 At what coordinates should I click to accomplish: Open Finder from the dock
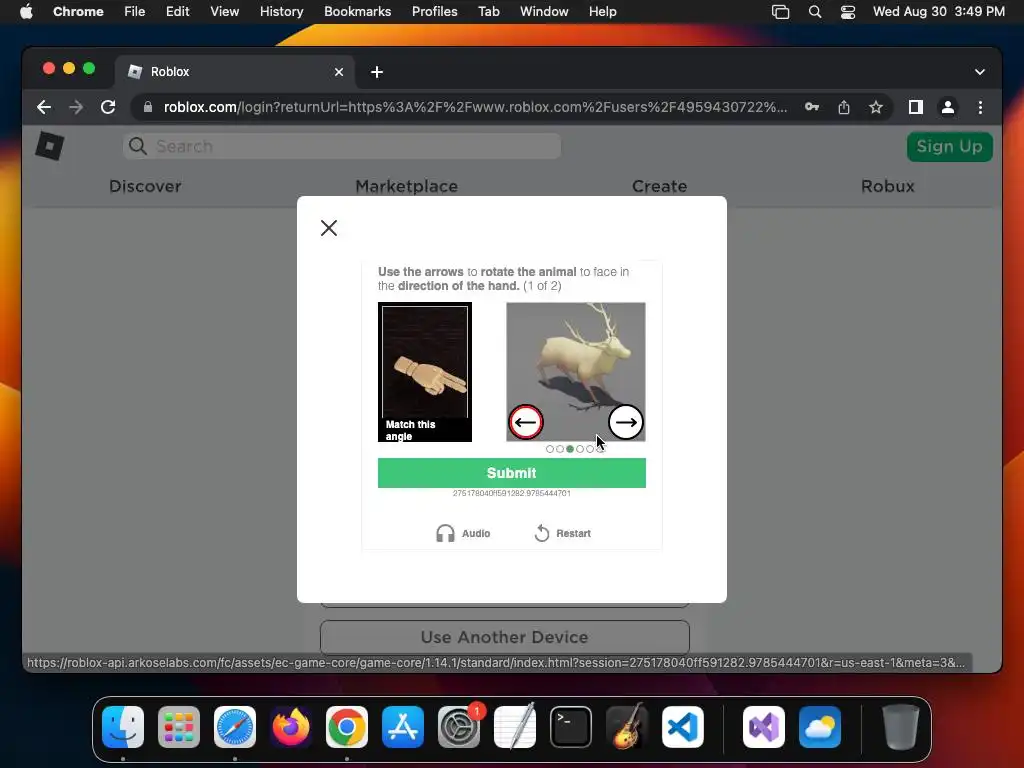123,727
